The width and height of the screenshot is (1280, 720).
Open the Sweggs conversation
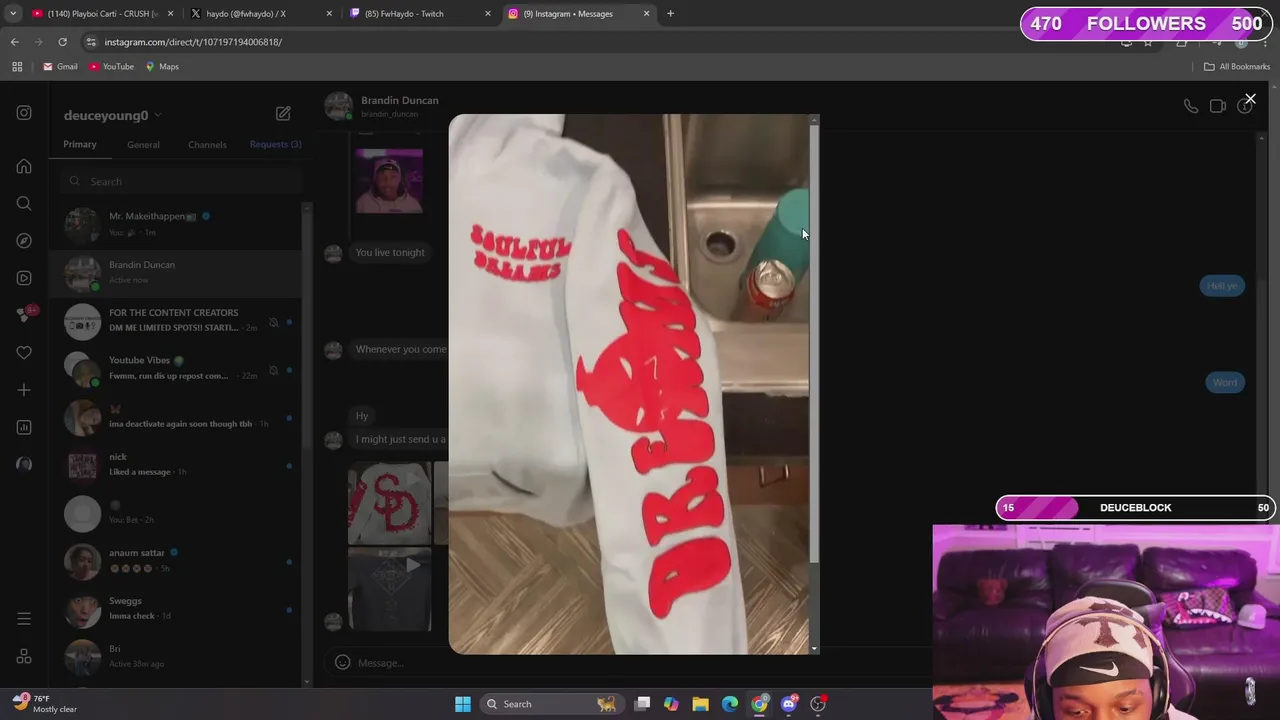pos(176,608)
